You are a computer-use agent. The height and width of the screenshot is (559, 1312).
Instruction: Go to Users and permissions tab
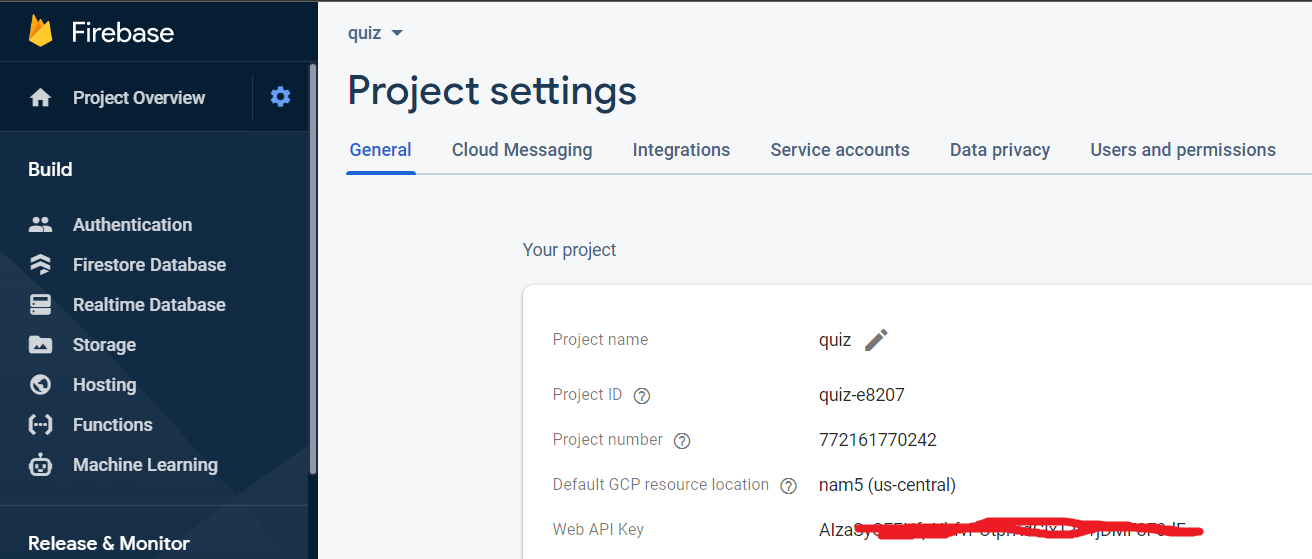coord(1183,150)
